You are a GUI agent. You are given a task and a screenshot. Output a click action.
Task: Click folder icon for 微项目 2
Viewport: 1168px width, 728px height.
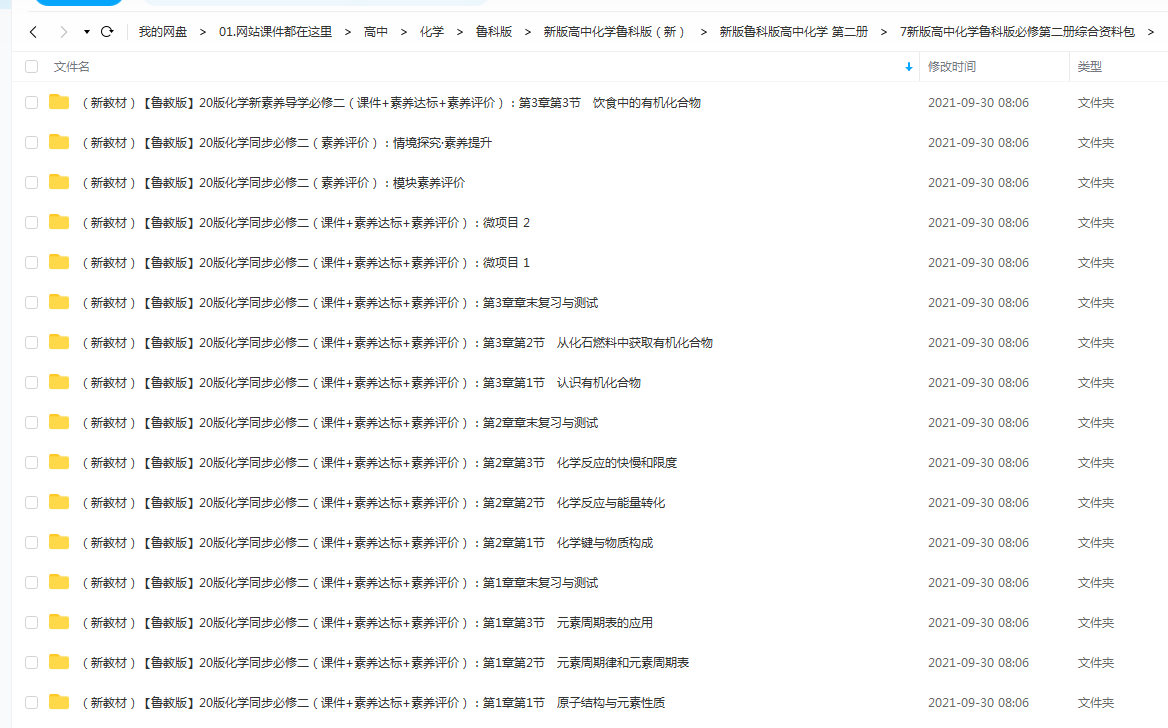pyautogui.click(x=59, y=222)
